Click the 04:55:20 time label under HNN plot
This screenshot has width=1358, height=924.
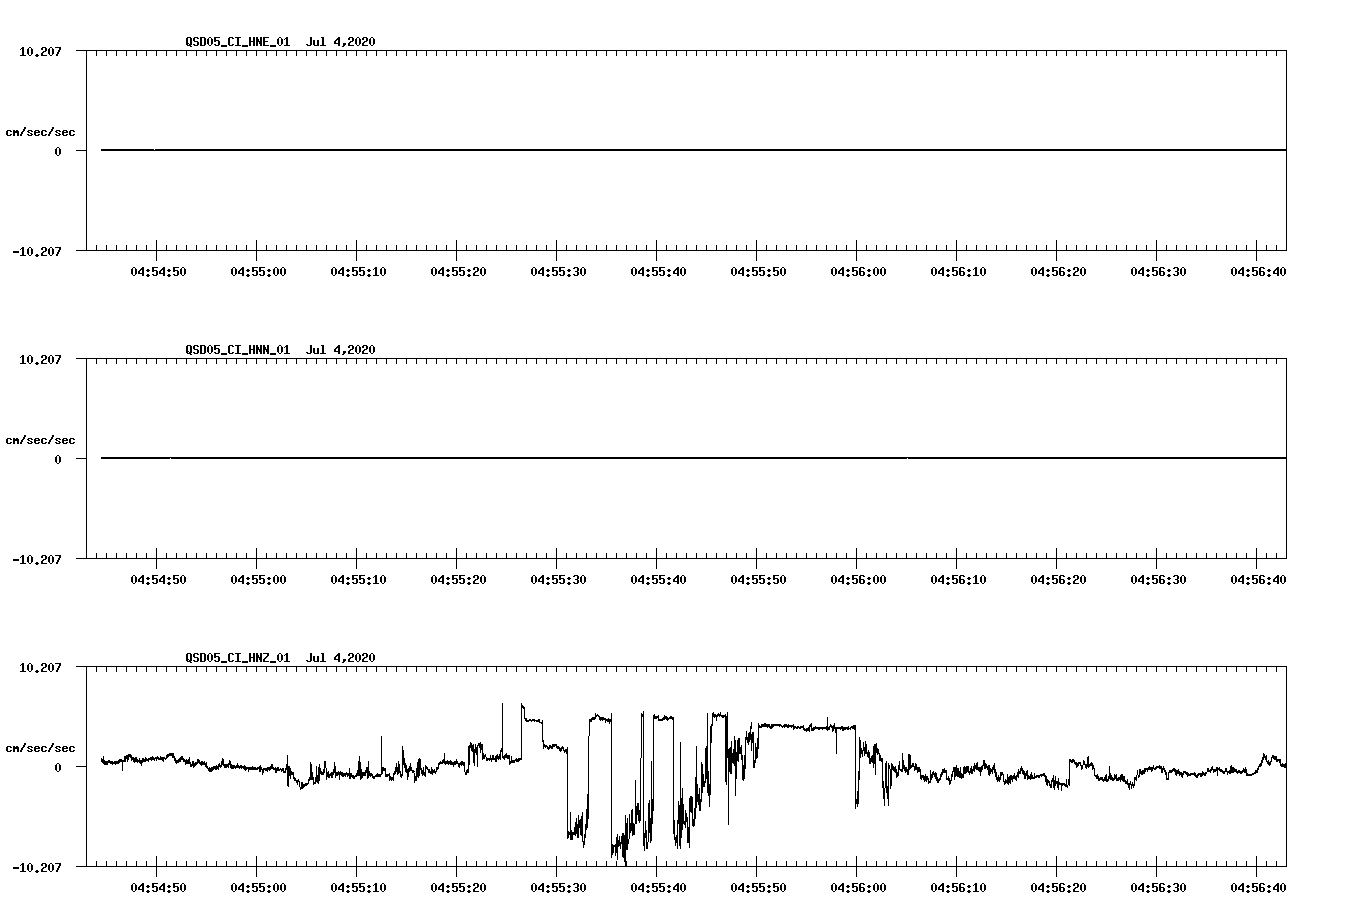coord(458,579)
